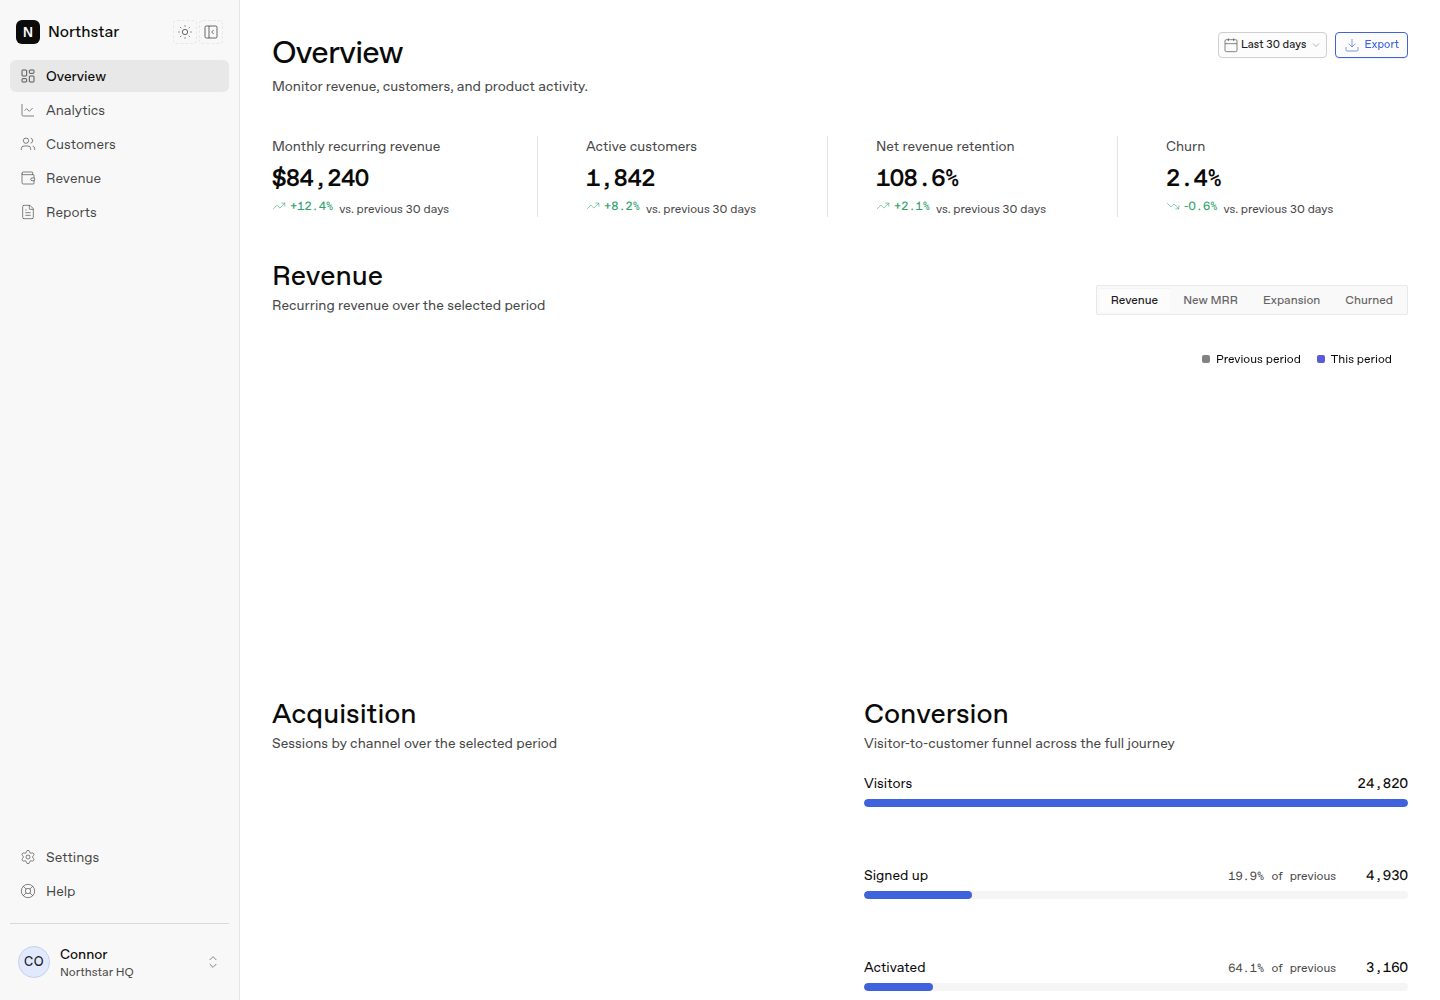
Task: Click the Settings gear icon
Action: pos(28,857)
